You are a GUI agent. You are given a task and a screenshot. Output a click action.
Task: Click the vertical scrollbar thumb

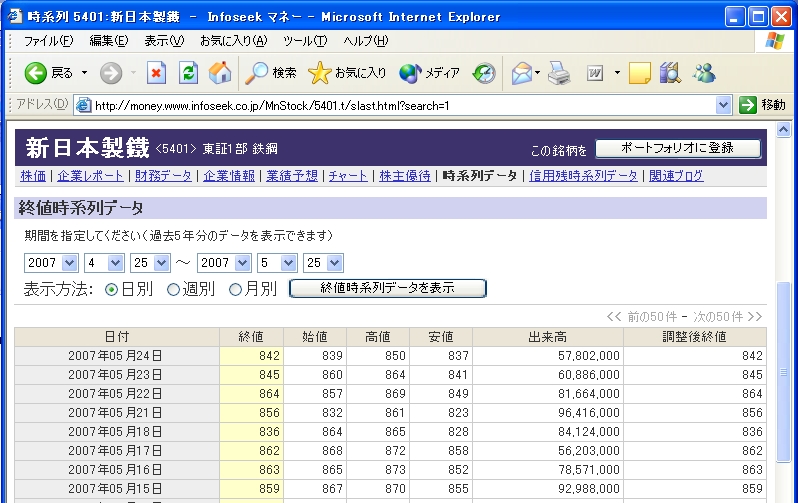[x=784, y=372]
